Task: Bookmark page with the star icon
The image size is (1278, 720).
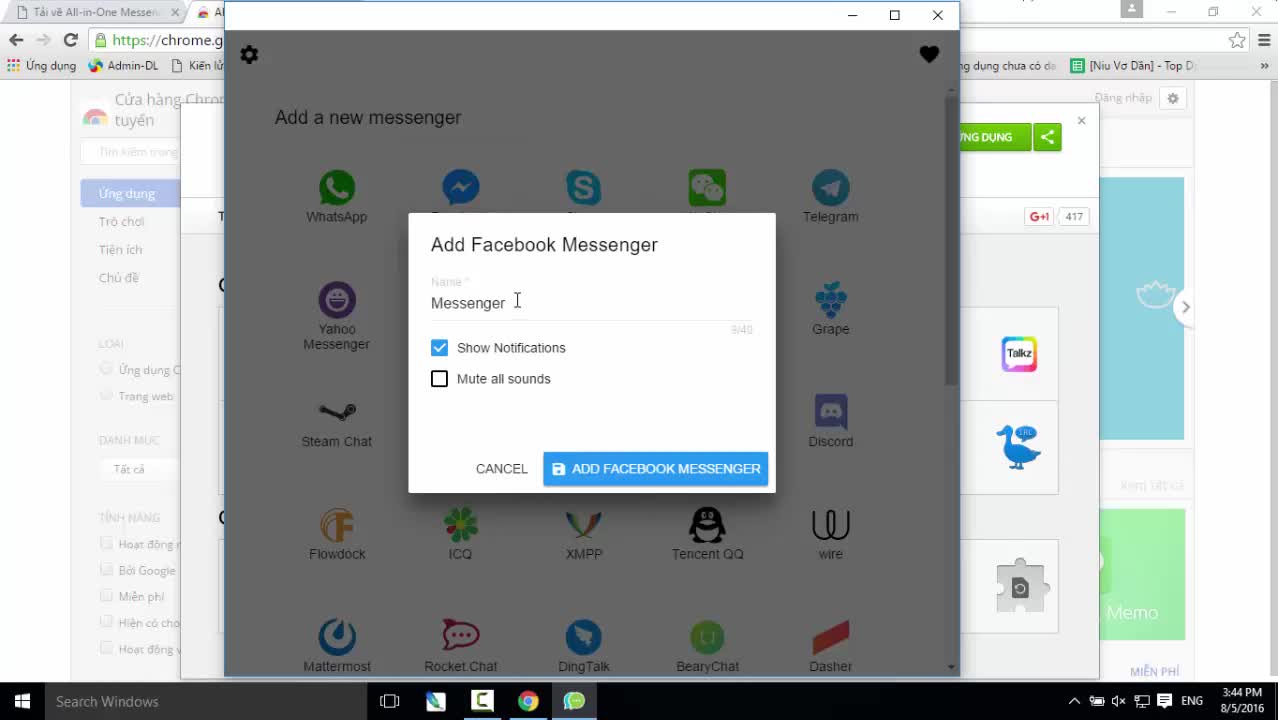Action: pos(1237,40)
